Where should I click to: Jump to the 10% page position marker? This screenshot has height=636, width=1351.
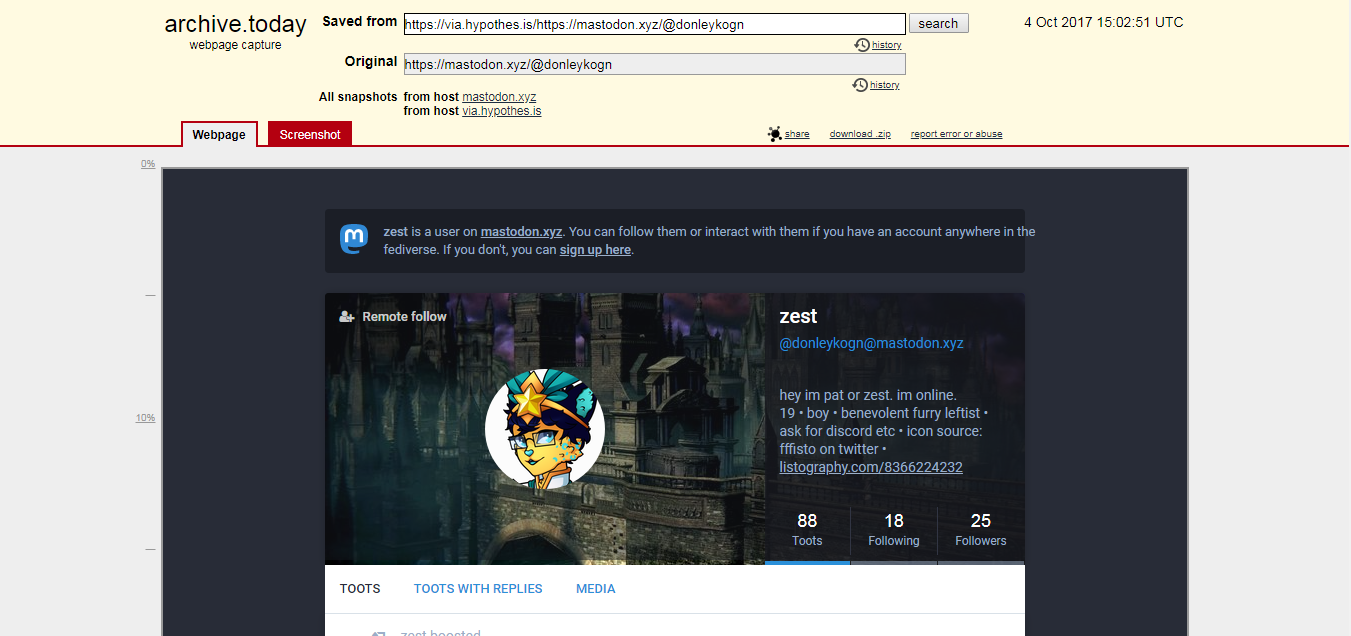146,418
